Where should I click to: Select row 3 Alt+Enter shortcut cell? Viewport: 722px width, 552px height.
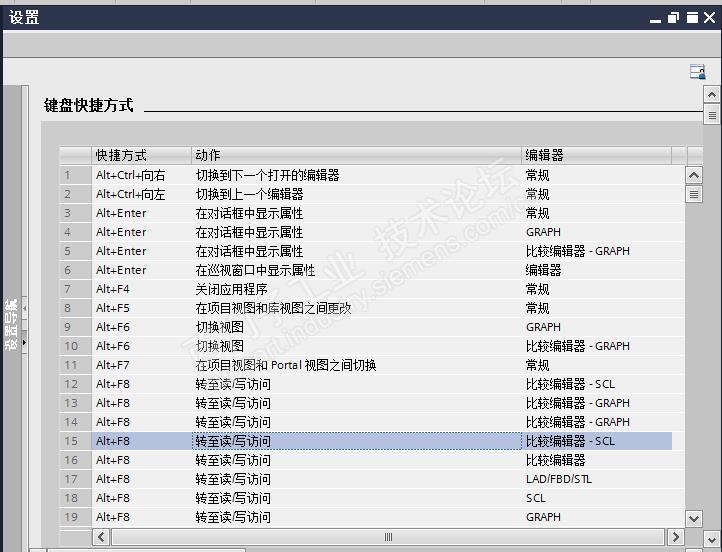pos(141,213)
